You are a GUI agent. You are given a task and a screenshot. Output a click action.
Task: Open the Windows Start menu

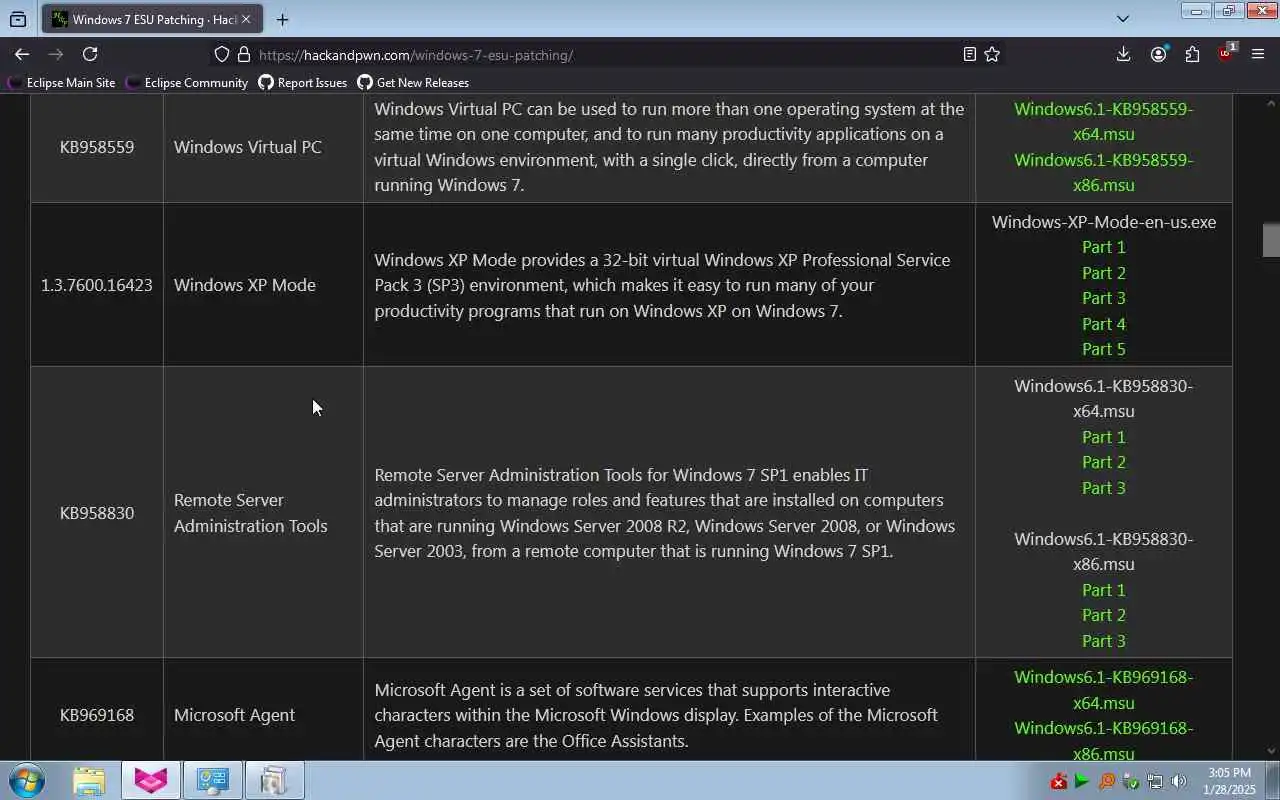tap(26, 780)
